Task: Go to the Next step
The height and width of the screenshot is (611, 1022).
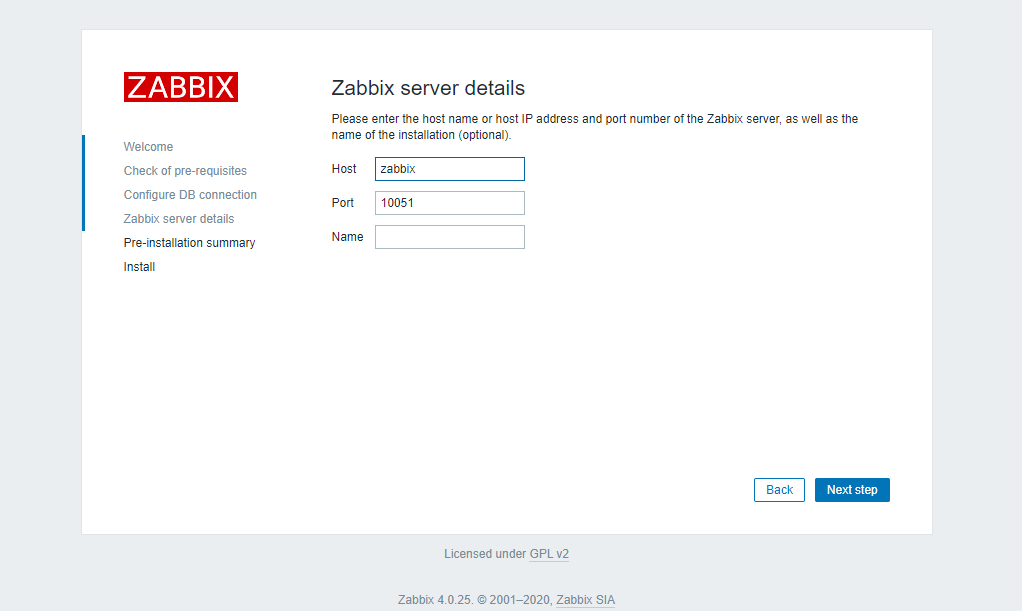Action: click(852, 490)
